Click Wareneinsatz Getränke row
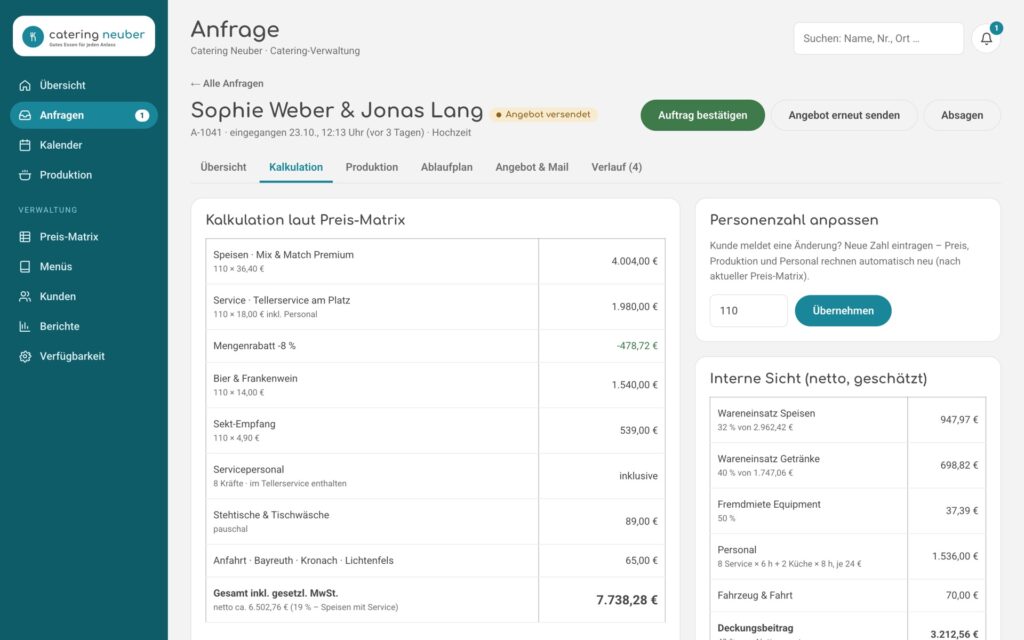This screenshot has height=640, width=1024. pos(848,466)
